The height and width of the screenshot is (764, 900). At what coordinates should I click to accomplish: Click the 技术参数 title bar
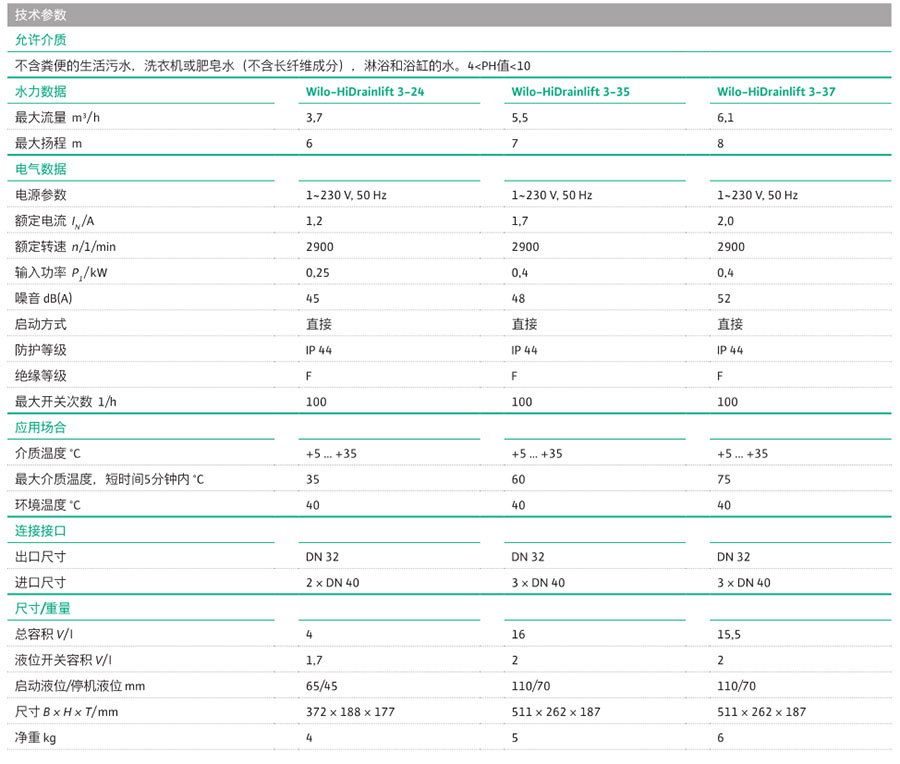[450, 15]
